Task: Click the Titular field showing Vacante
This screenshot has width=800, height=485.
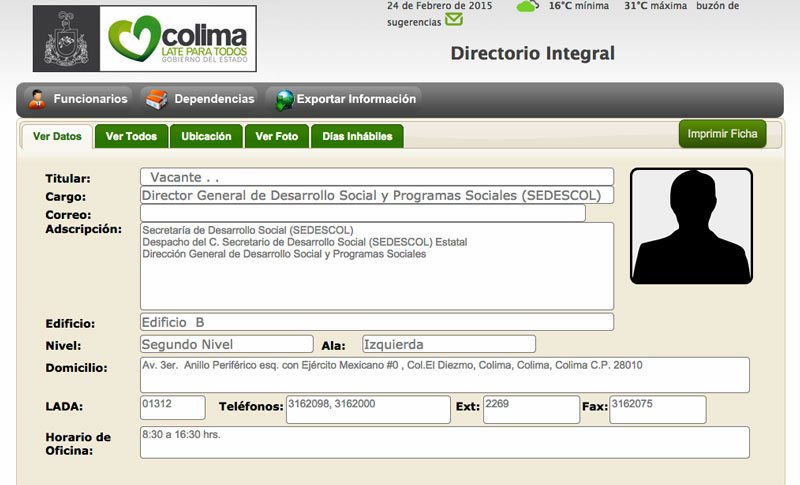Action: (377, 177)
